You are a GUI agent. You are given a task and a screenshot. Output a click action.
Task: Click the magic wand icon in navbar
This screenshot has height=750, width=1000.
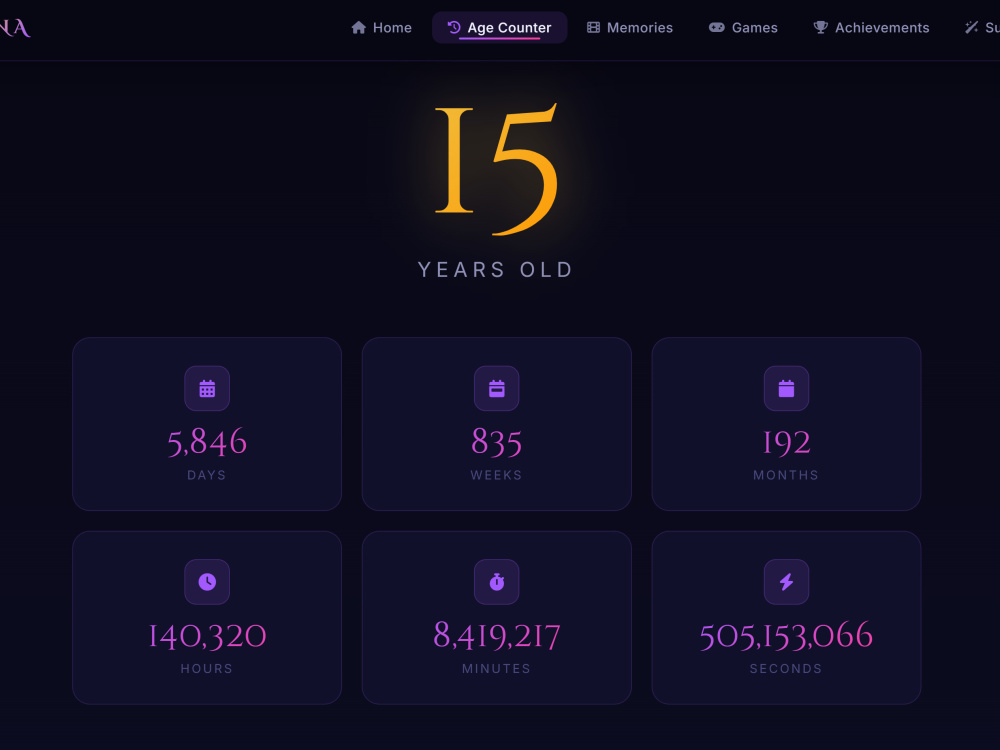[971, 27]
